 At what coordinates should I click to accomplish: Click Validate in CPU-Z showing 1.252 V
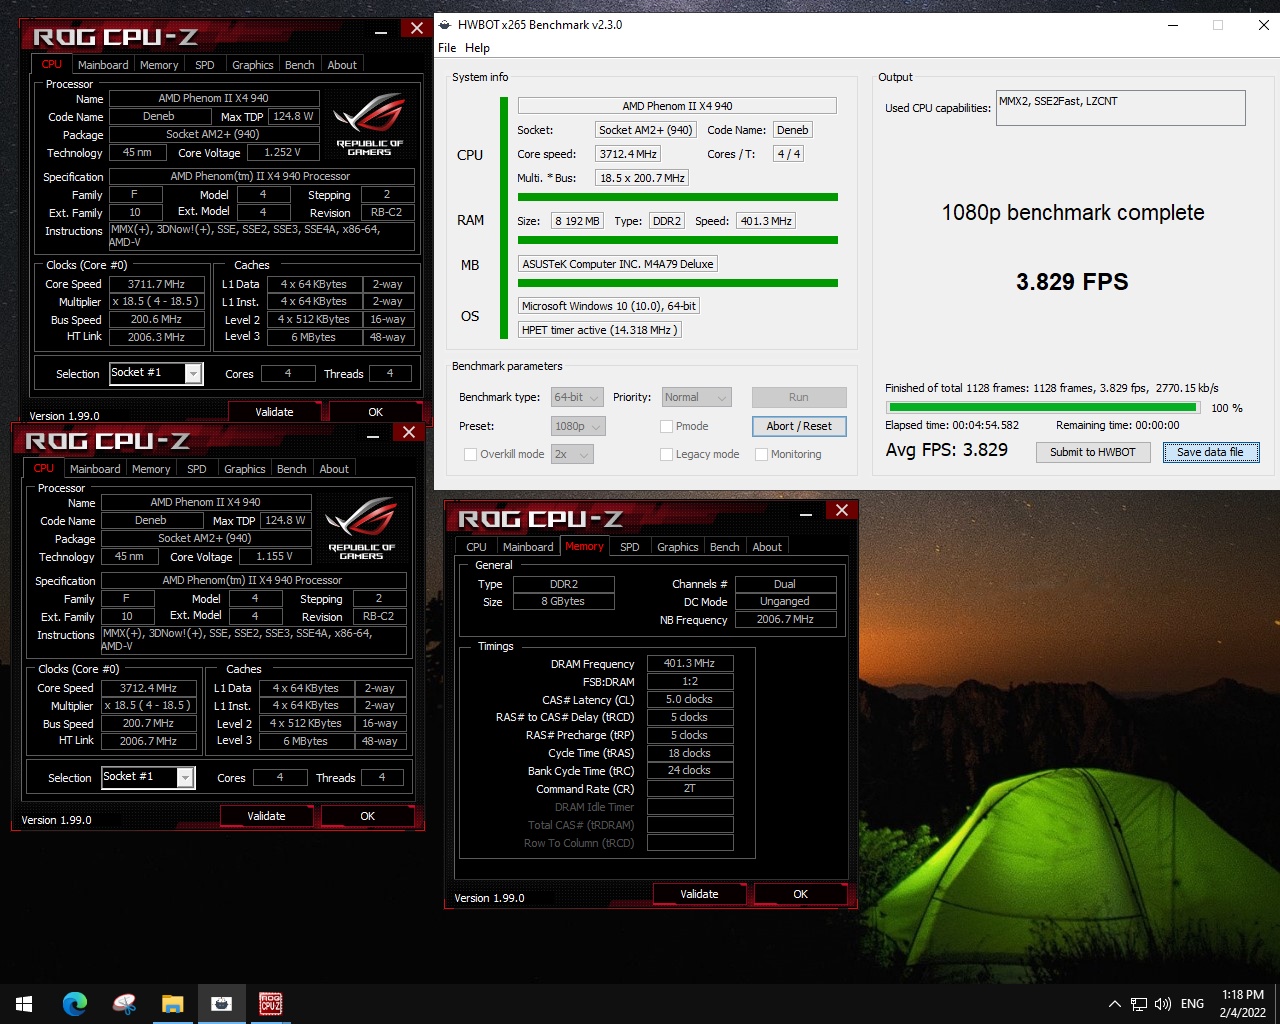tap(274, 412)
